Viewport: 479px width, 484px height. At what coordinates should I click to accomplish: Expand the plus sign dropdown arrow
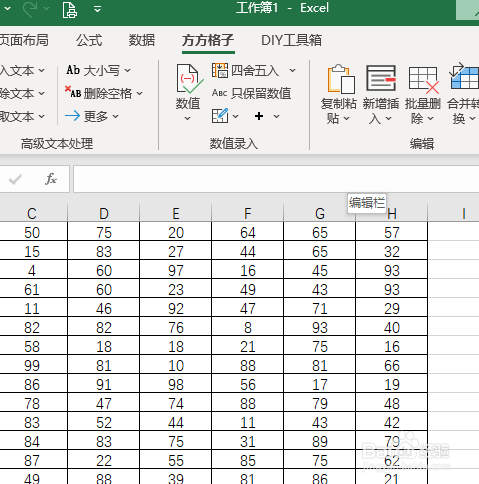276,116
